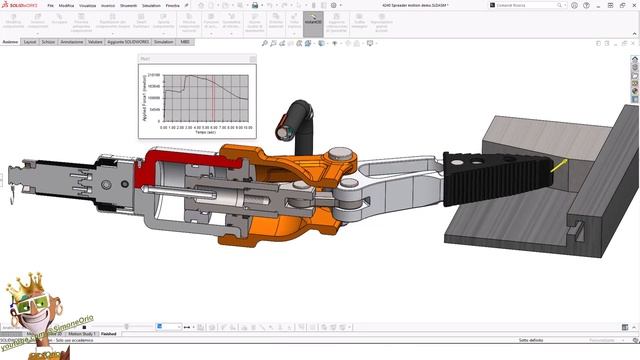Screen dimensions: 640x360
Task: Open the SOLIDWORKS Resources home task pane icon
Action: tap(635, 60)
